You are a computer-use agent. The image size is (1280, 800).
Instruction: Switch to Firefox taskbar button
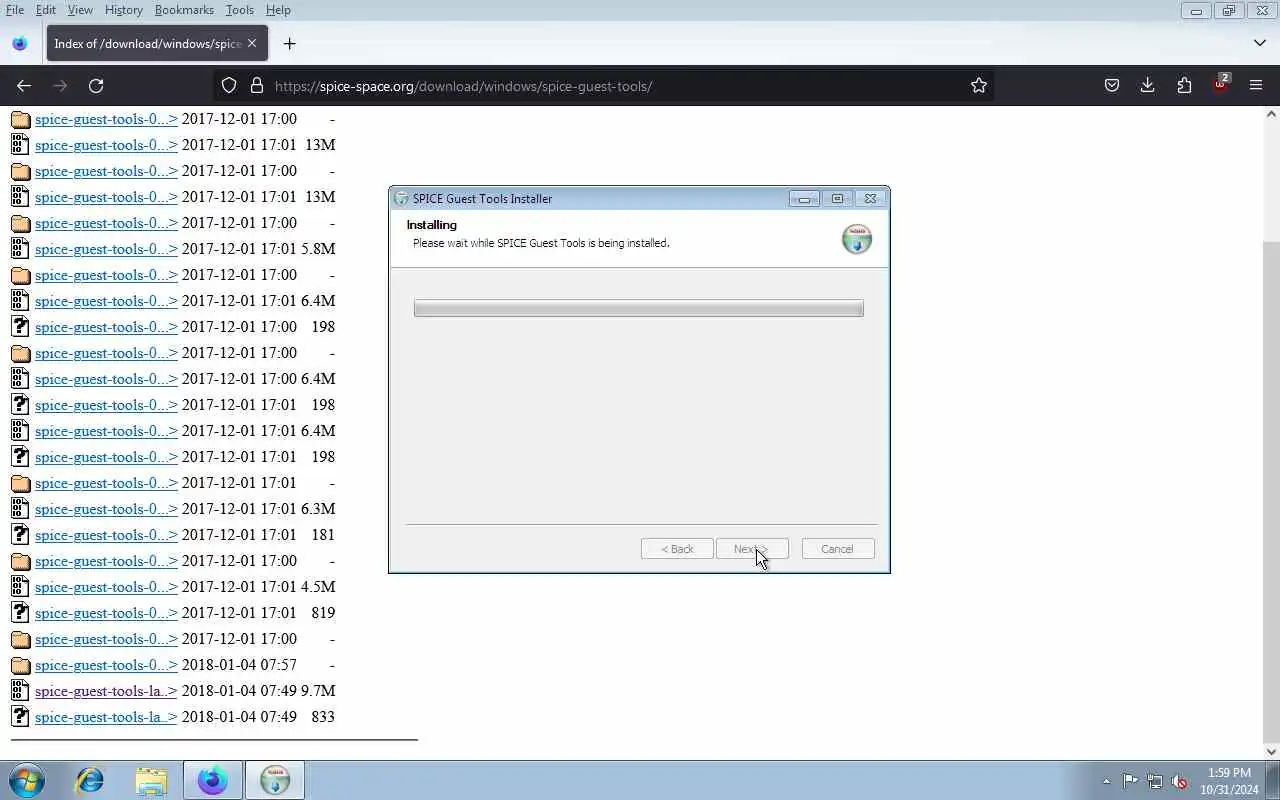coord(212,780)
